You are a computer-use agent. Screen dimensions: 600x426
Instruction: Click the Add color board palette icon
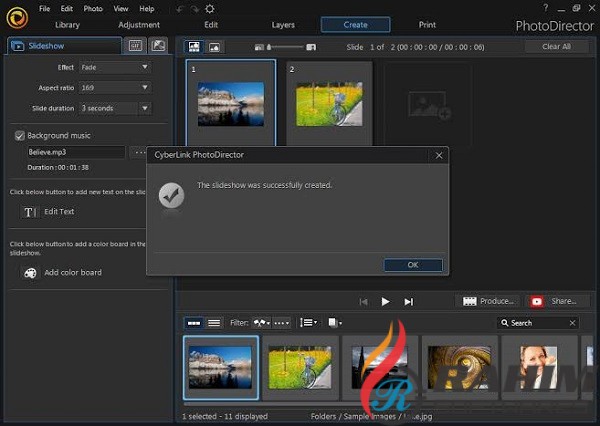tap(30, 272)
